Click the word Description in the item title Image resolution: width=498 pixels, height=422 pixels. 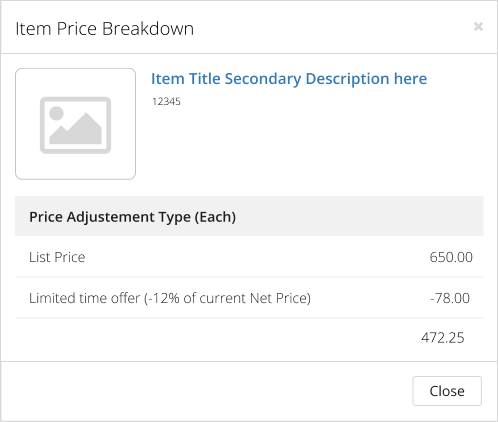coord(347,79)
